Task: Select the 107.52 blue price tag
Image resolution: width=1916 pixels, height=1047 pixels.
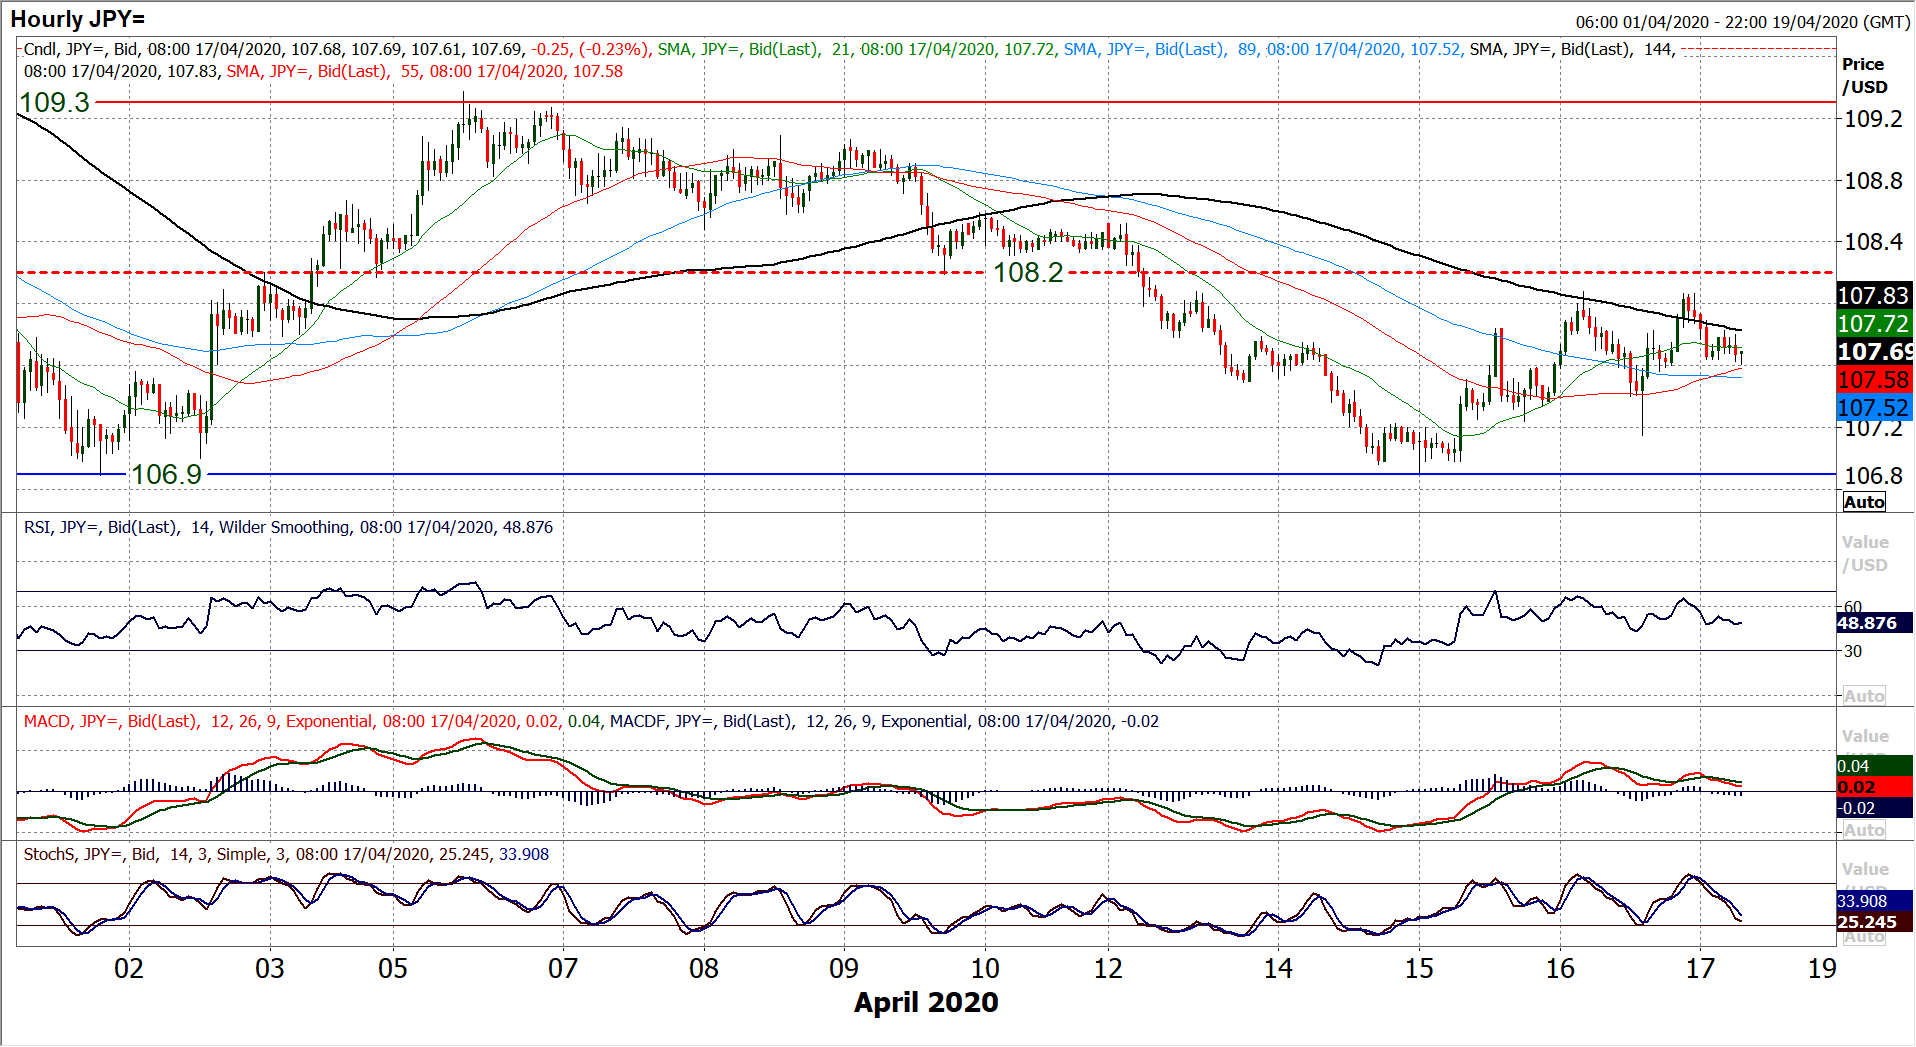Action: (x=1874, y=407)
